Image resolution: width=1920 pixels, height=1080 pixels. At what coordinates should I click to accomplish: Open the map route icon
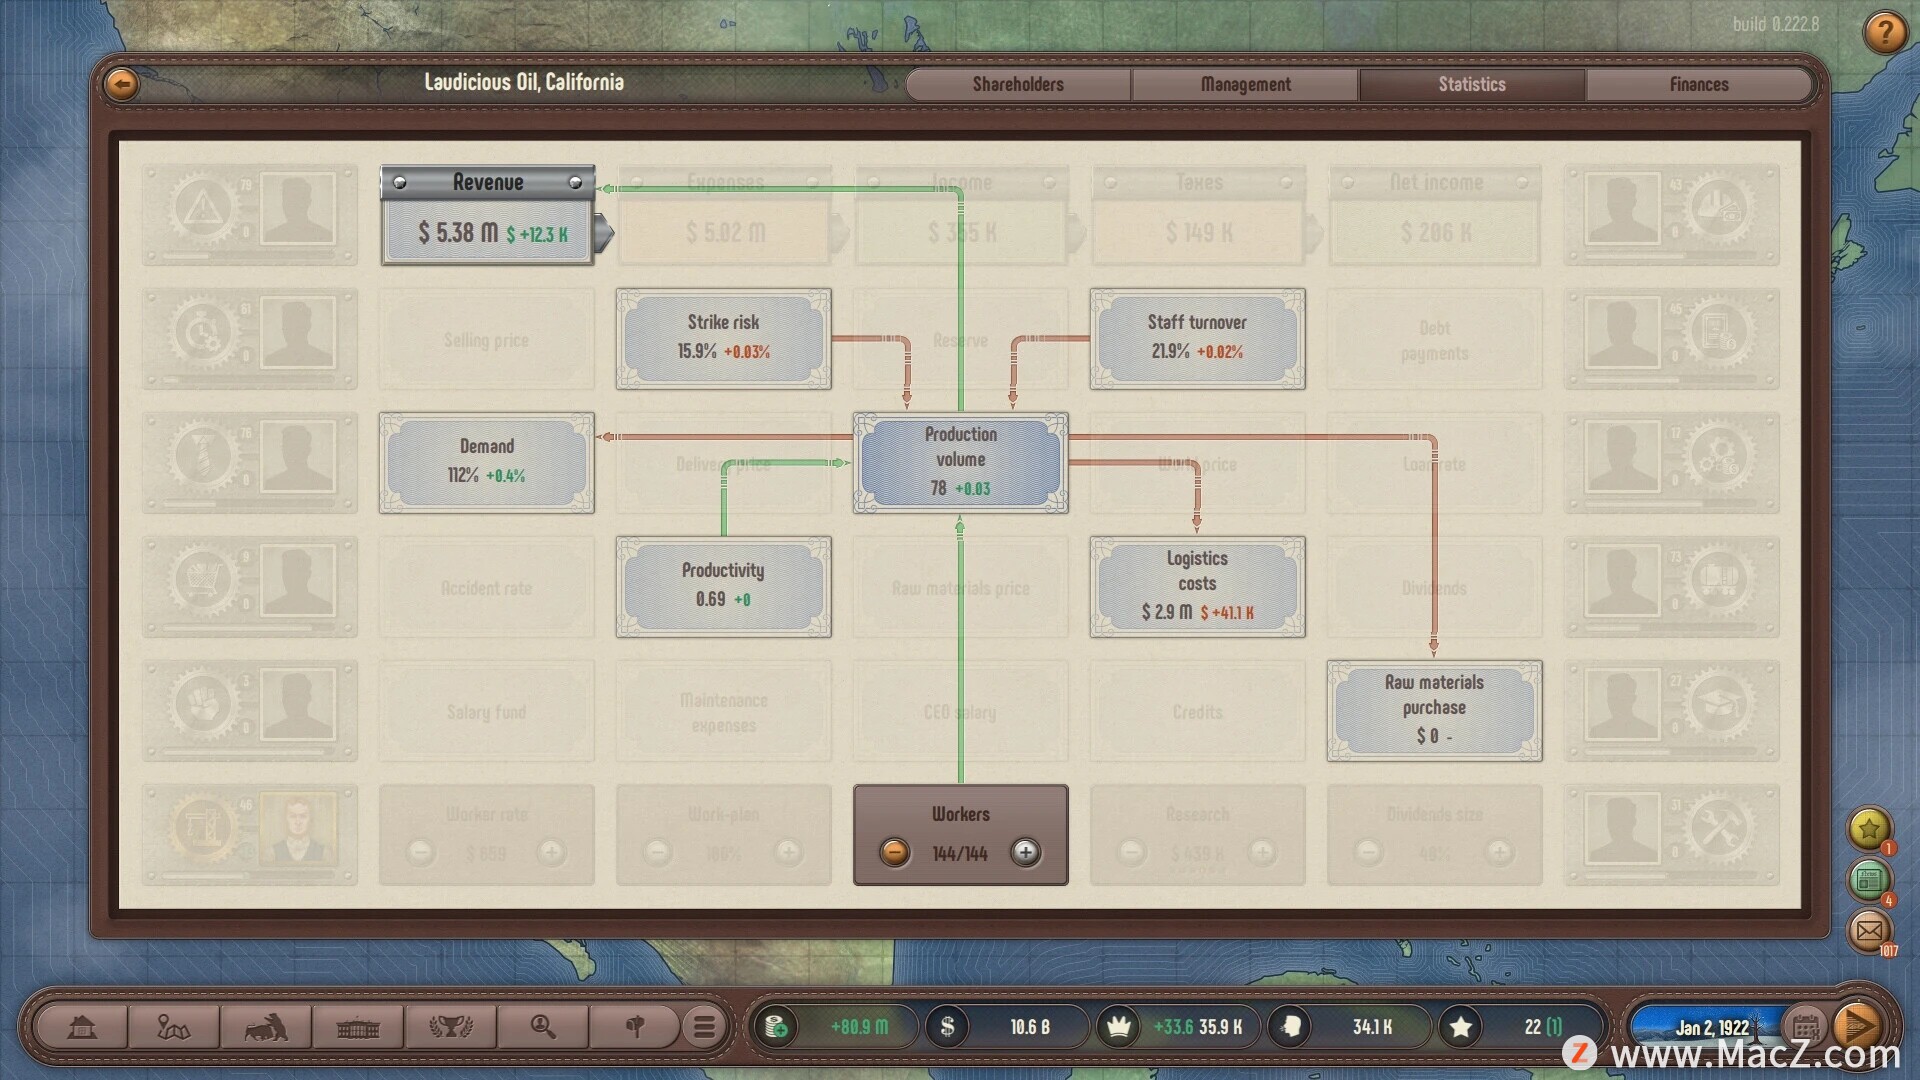click(x=173, y=1027)
